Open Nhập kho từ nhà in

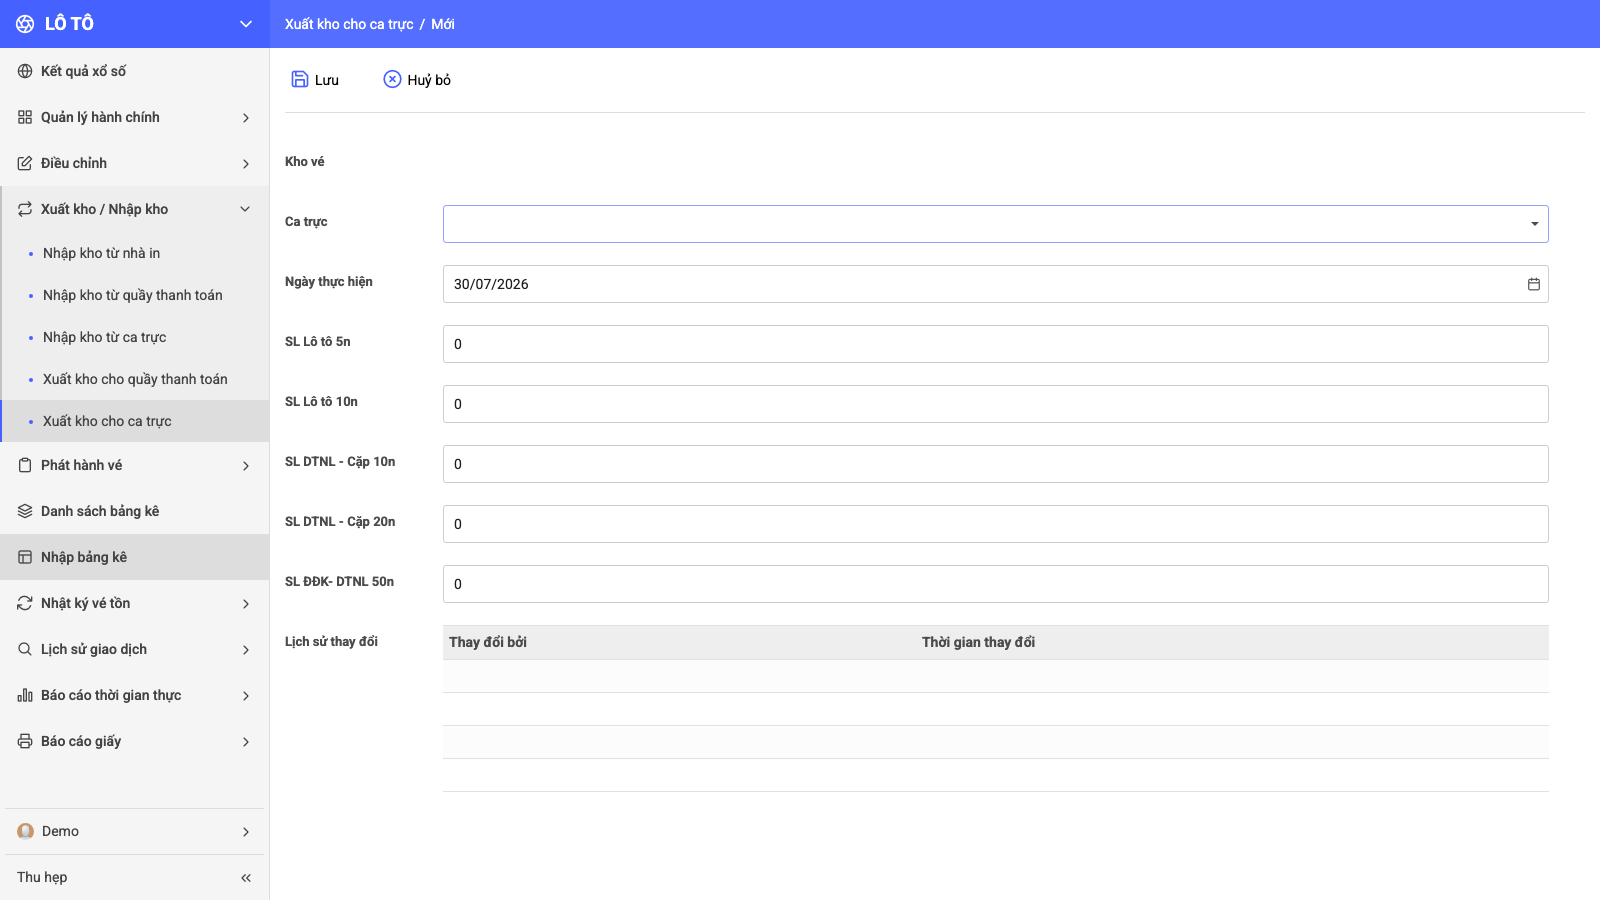click(101, 253)
